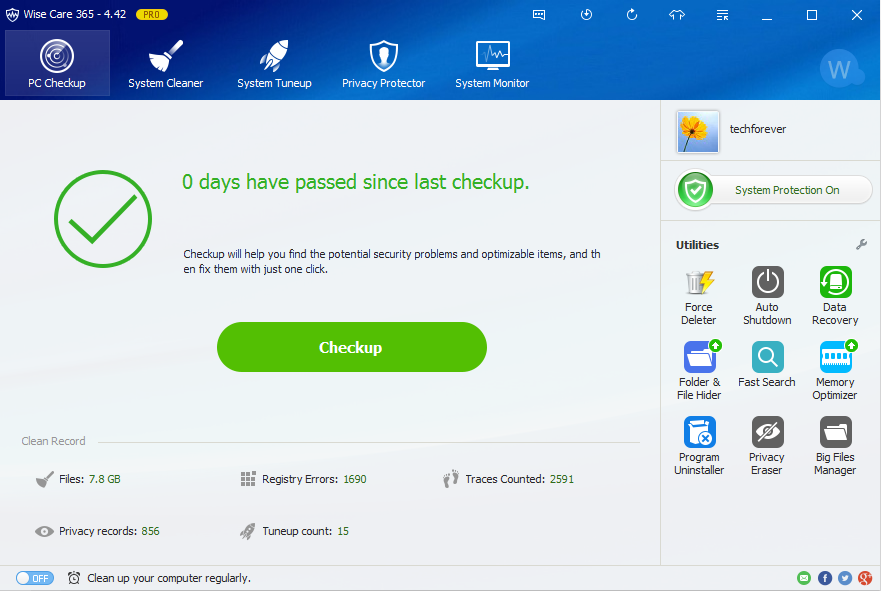
Task: Launch Fast Search utility
Action: point(767,365)
